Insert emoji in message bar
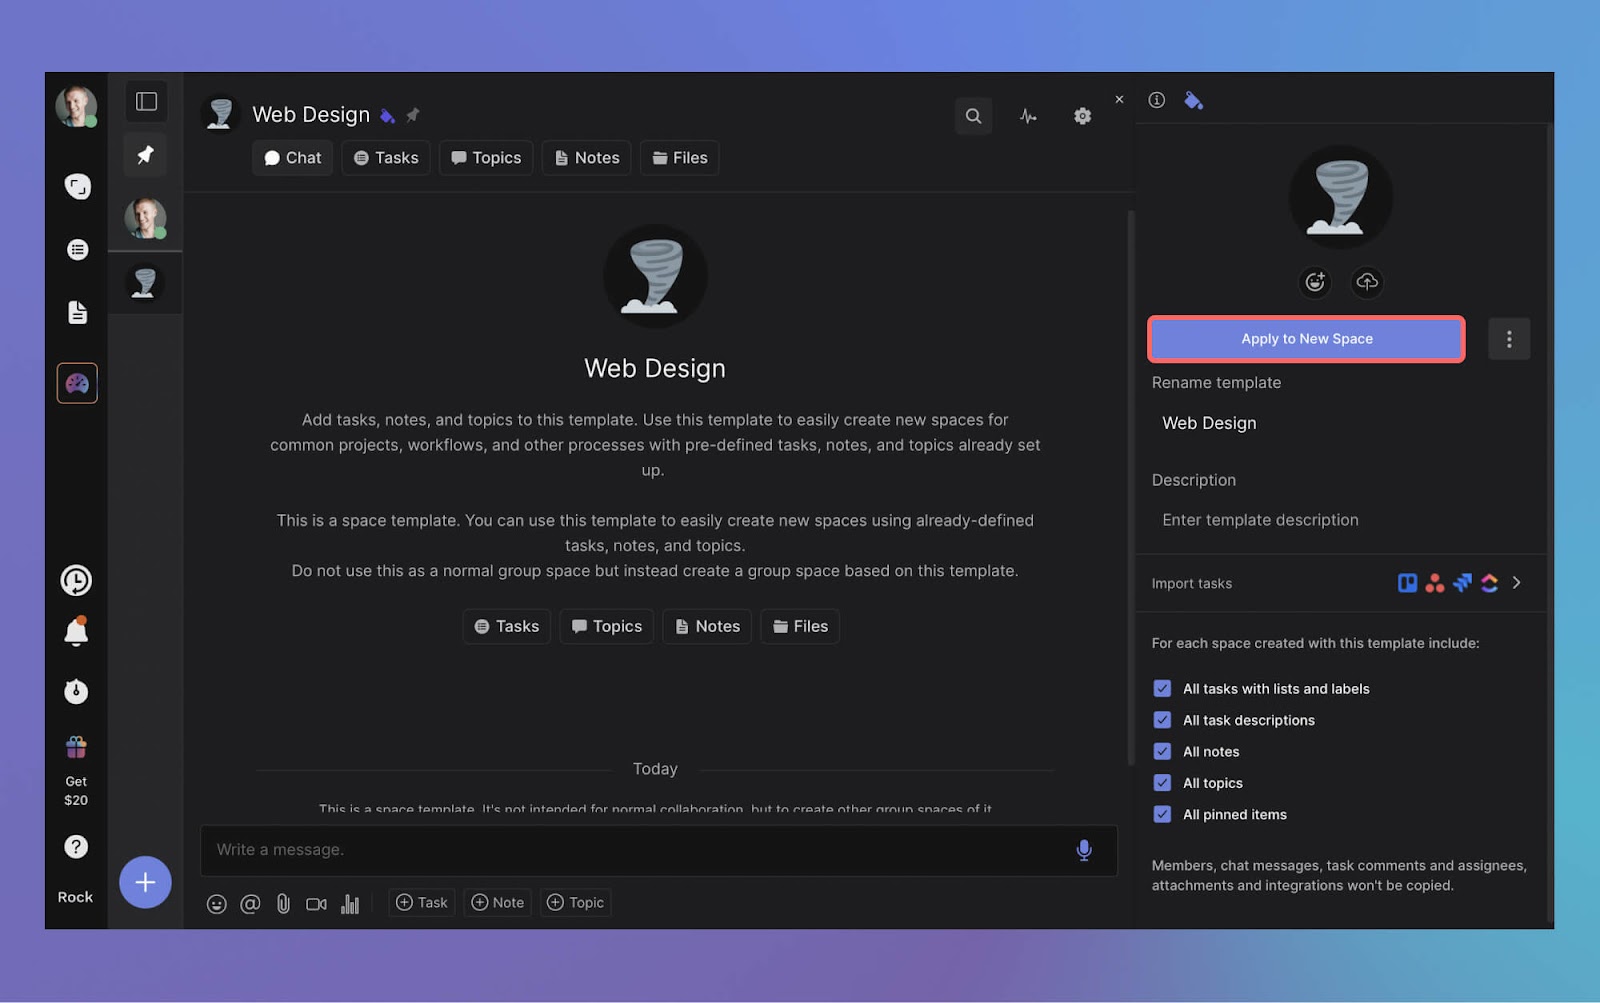1600x1003 pixels. [216, 904]
